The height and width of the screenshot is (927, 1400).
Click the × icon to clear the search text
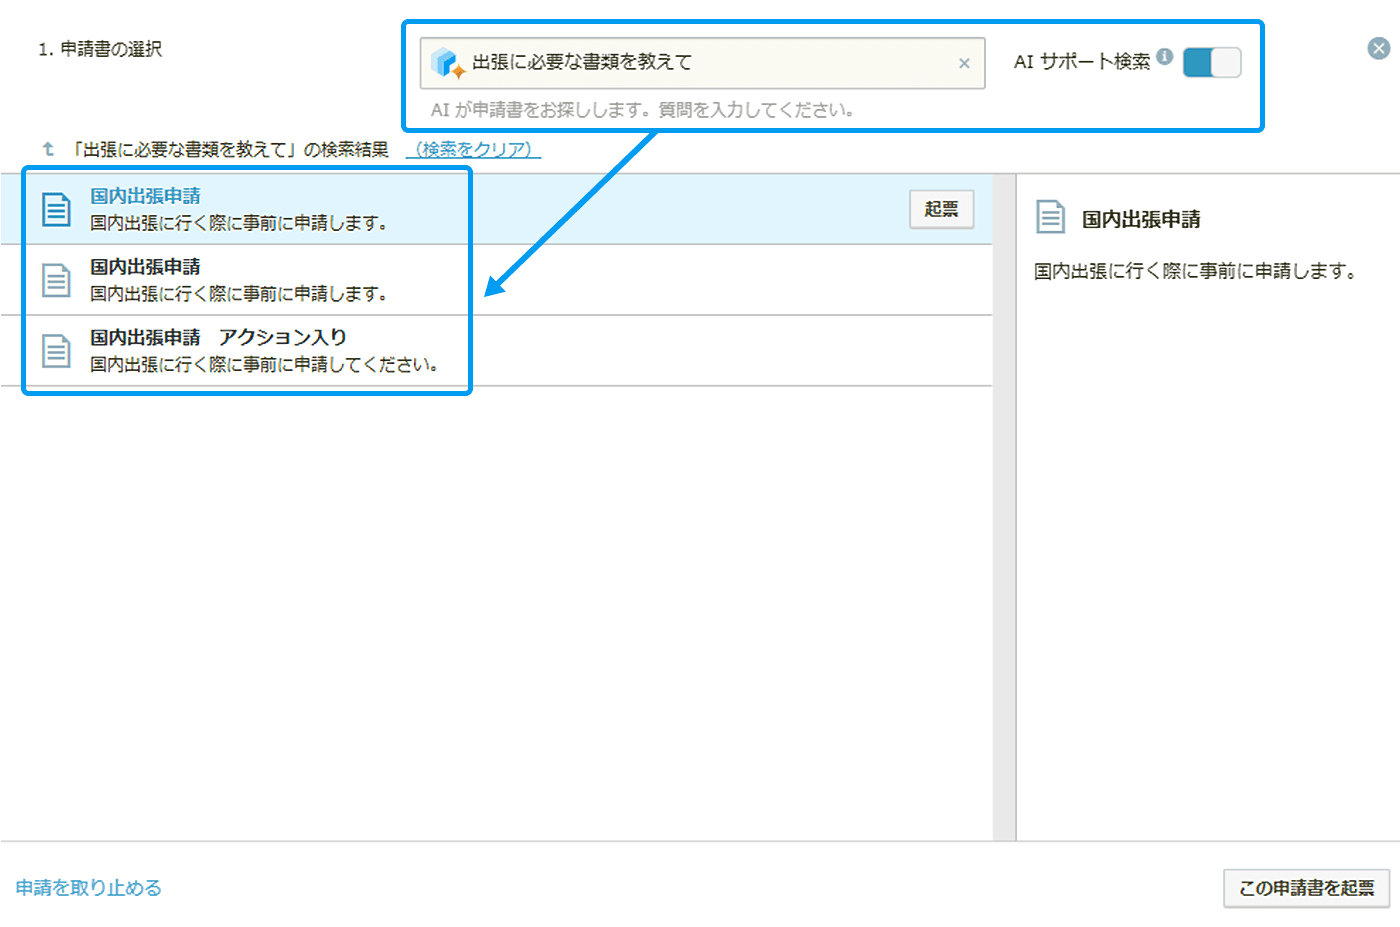coord(965,63)
